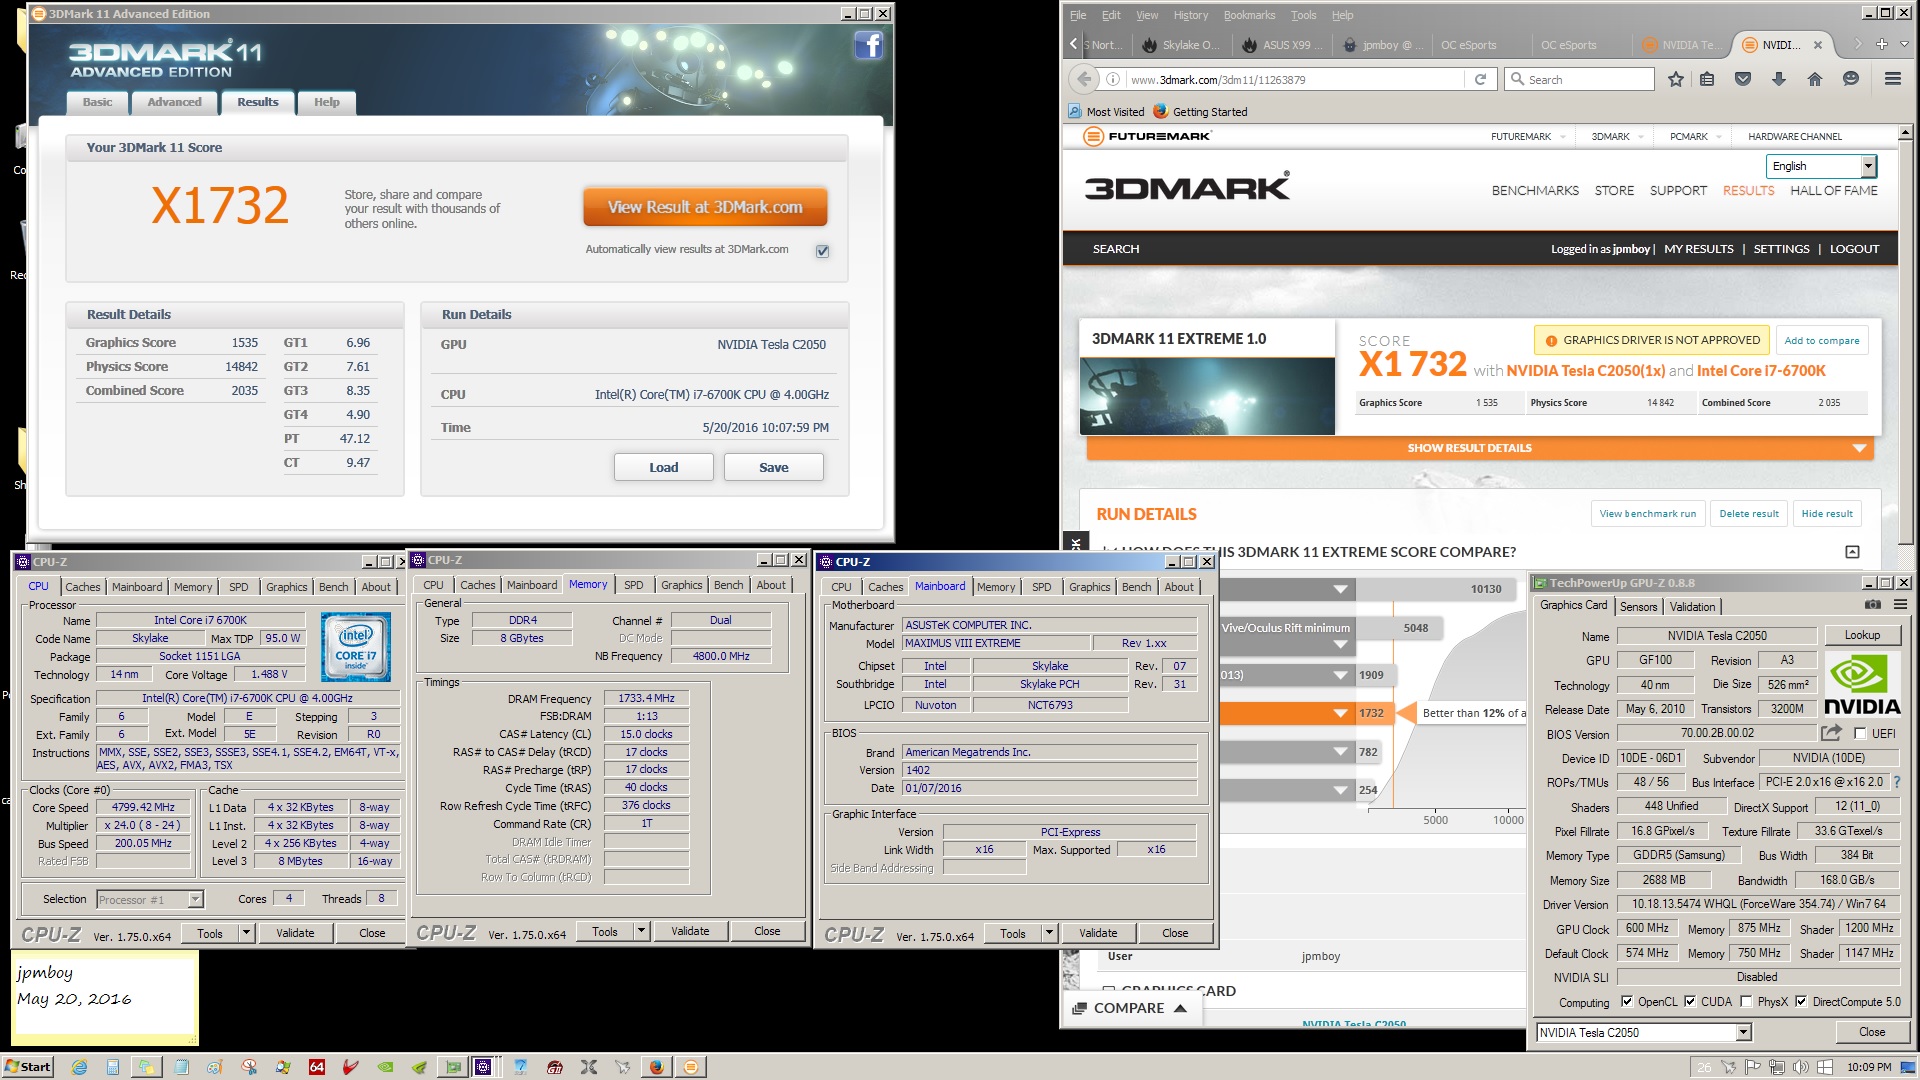Click the Delete result link
Screen dimensions: 1920x1080
click(x=1748, y=514)
